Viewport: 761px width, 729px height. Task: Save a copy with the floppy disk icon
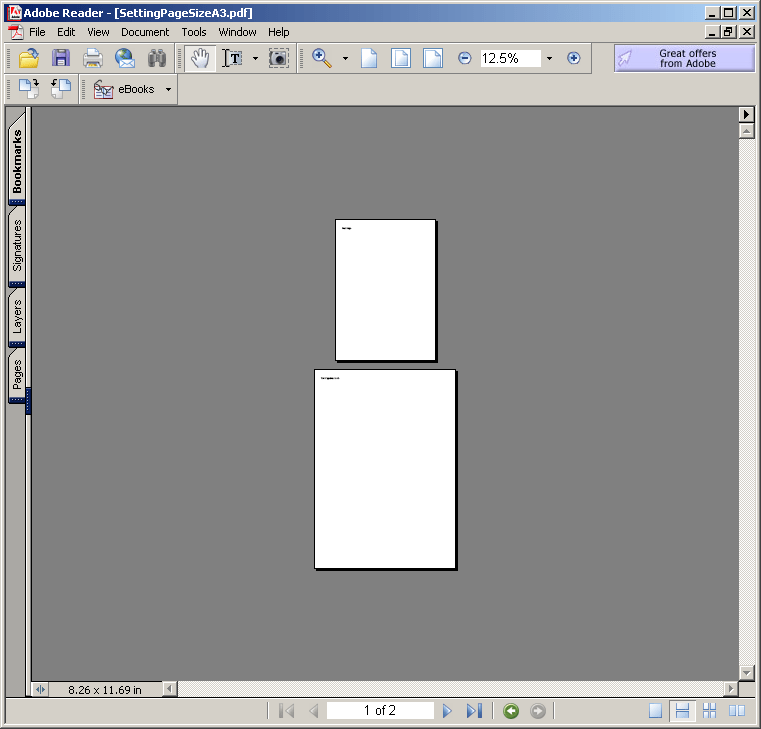point(61,58)
